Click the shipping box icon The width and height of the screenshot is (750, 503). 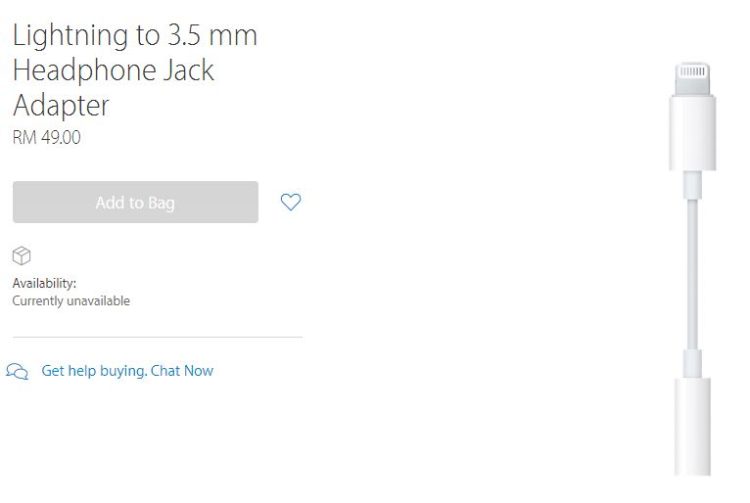pyautogui.click(x=21, y=256)
